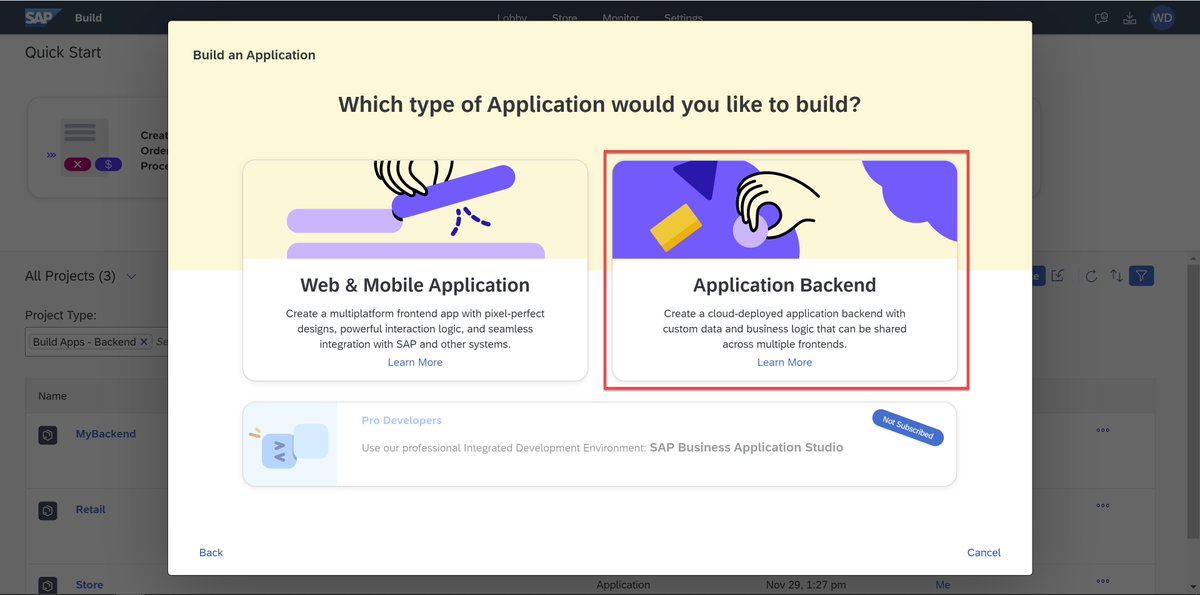Click the Application type cell in Store row
This screenshot has width=1200, height=595.
(x=623, y=585)
